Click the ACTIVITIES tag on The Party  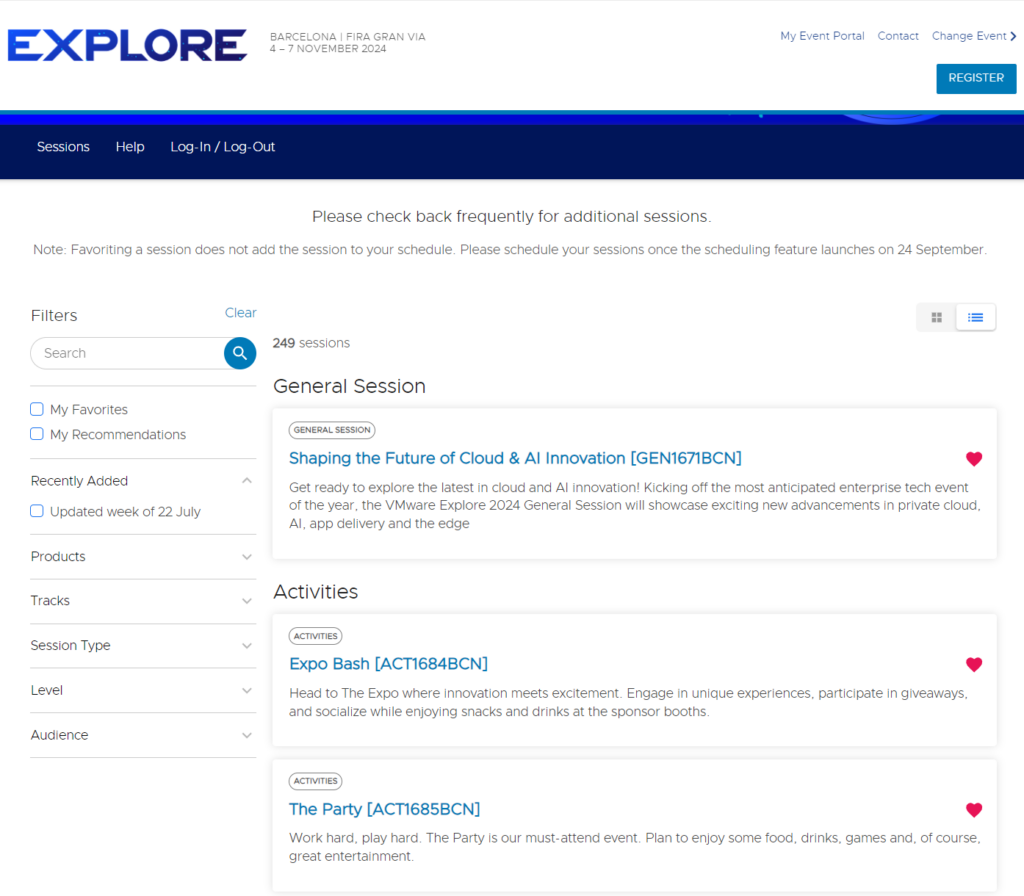click(x=315, y=781)
